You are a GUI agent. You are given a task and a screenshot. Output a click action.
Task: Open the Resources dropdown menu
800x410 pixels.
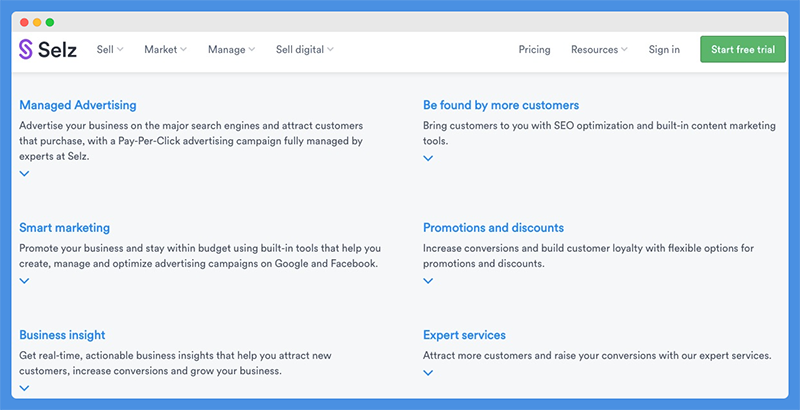coord(599,49)
